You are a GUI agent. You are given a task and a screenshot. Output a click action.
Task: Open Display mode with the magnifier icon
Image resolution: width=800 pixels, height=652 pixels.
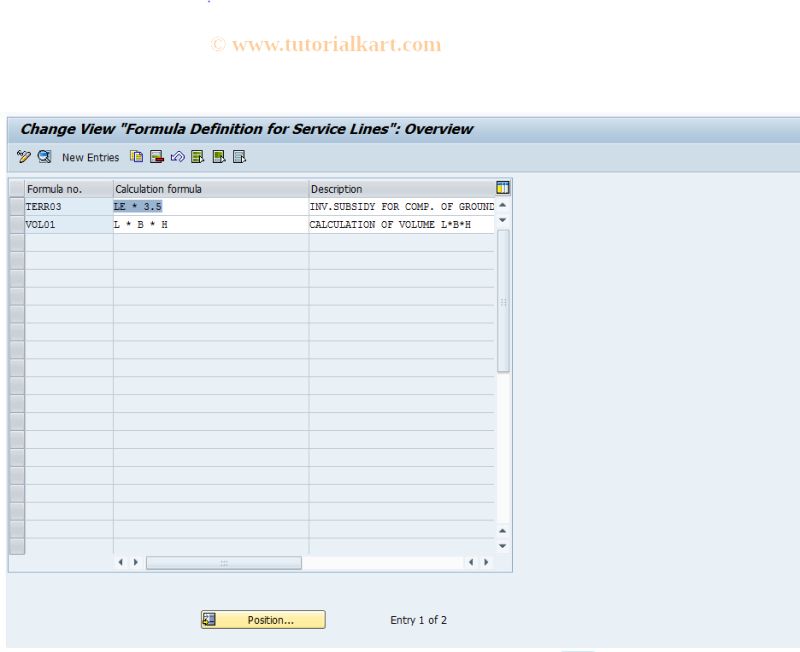pos(44,157)
